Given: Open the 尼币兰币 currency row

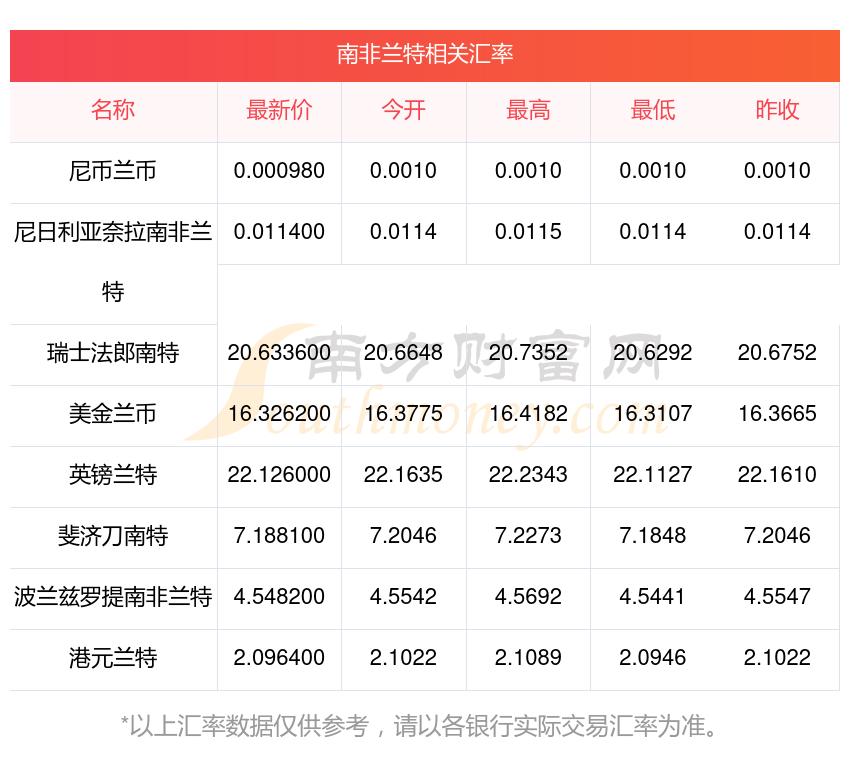Looking at the screenshot, I should [114, 172].
